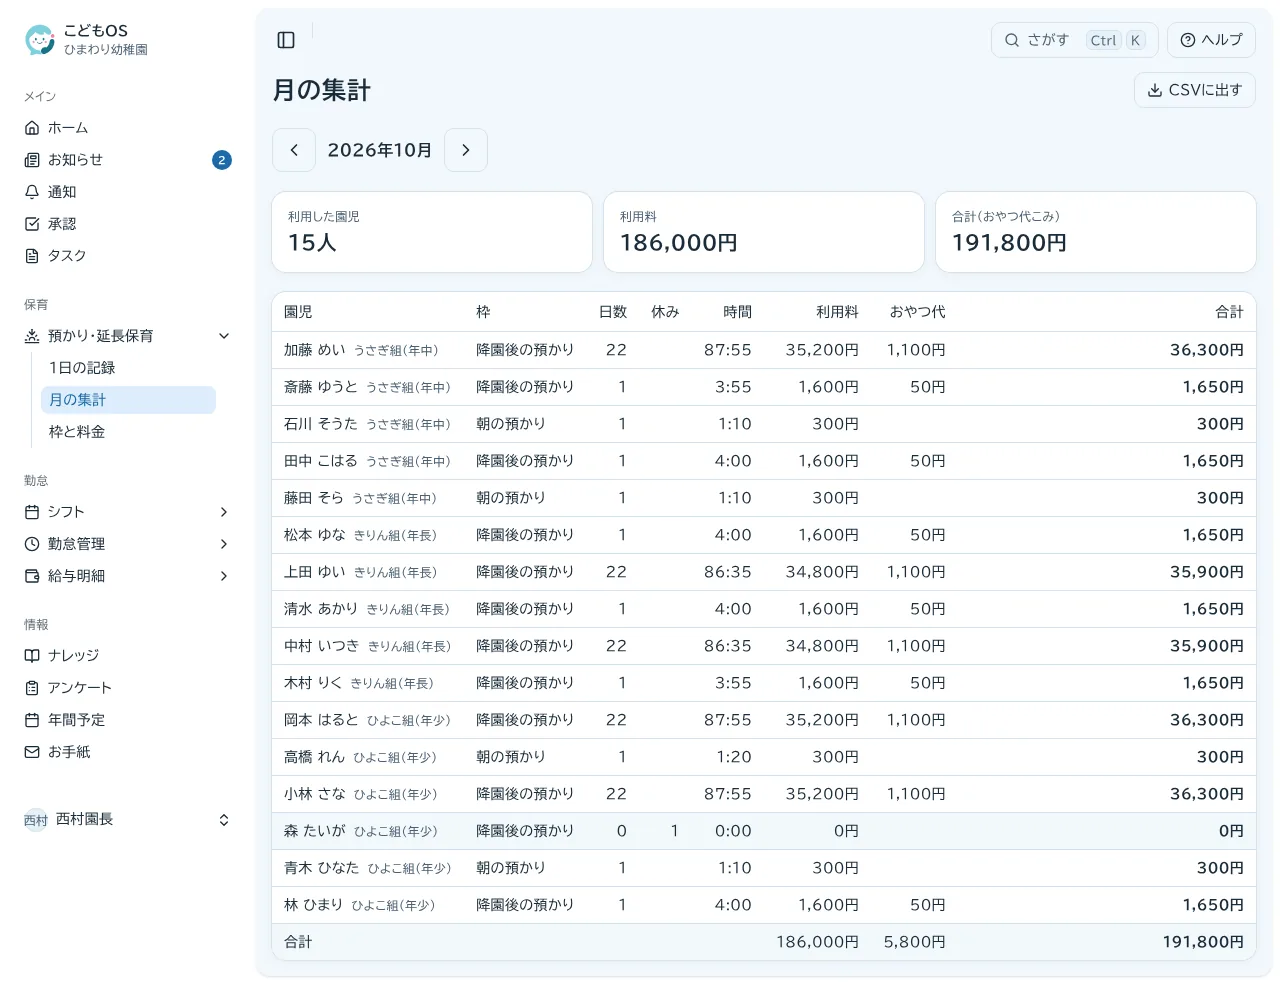
Task: Open ホーム from the sidebar
Action: pos(128,128)
